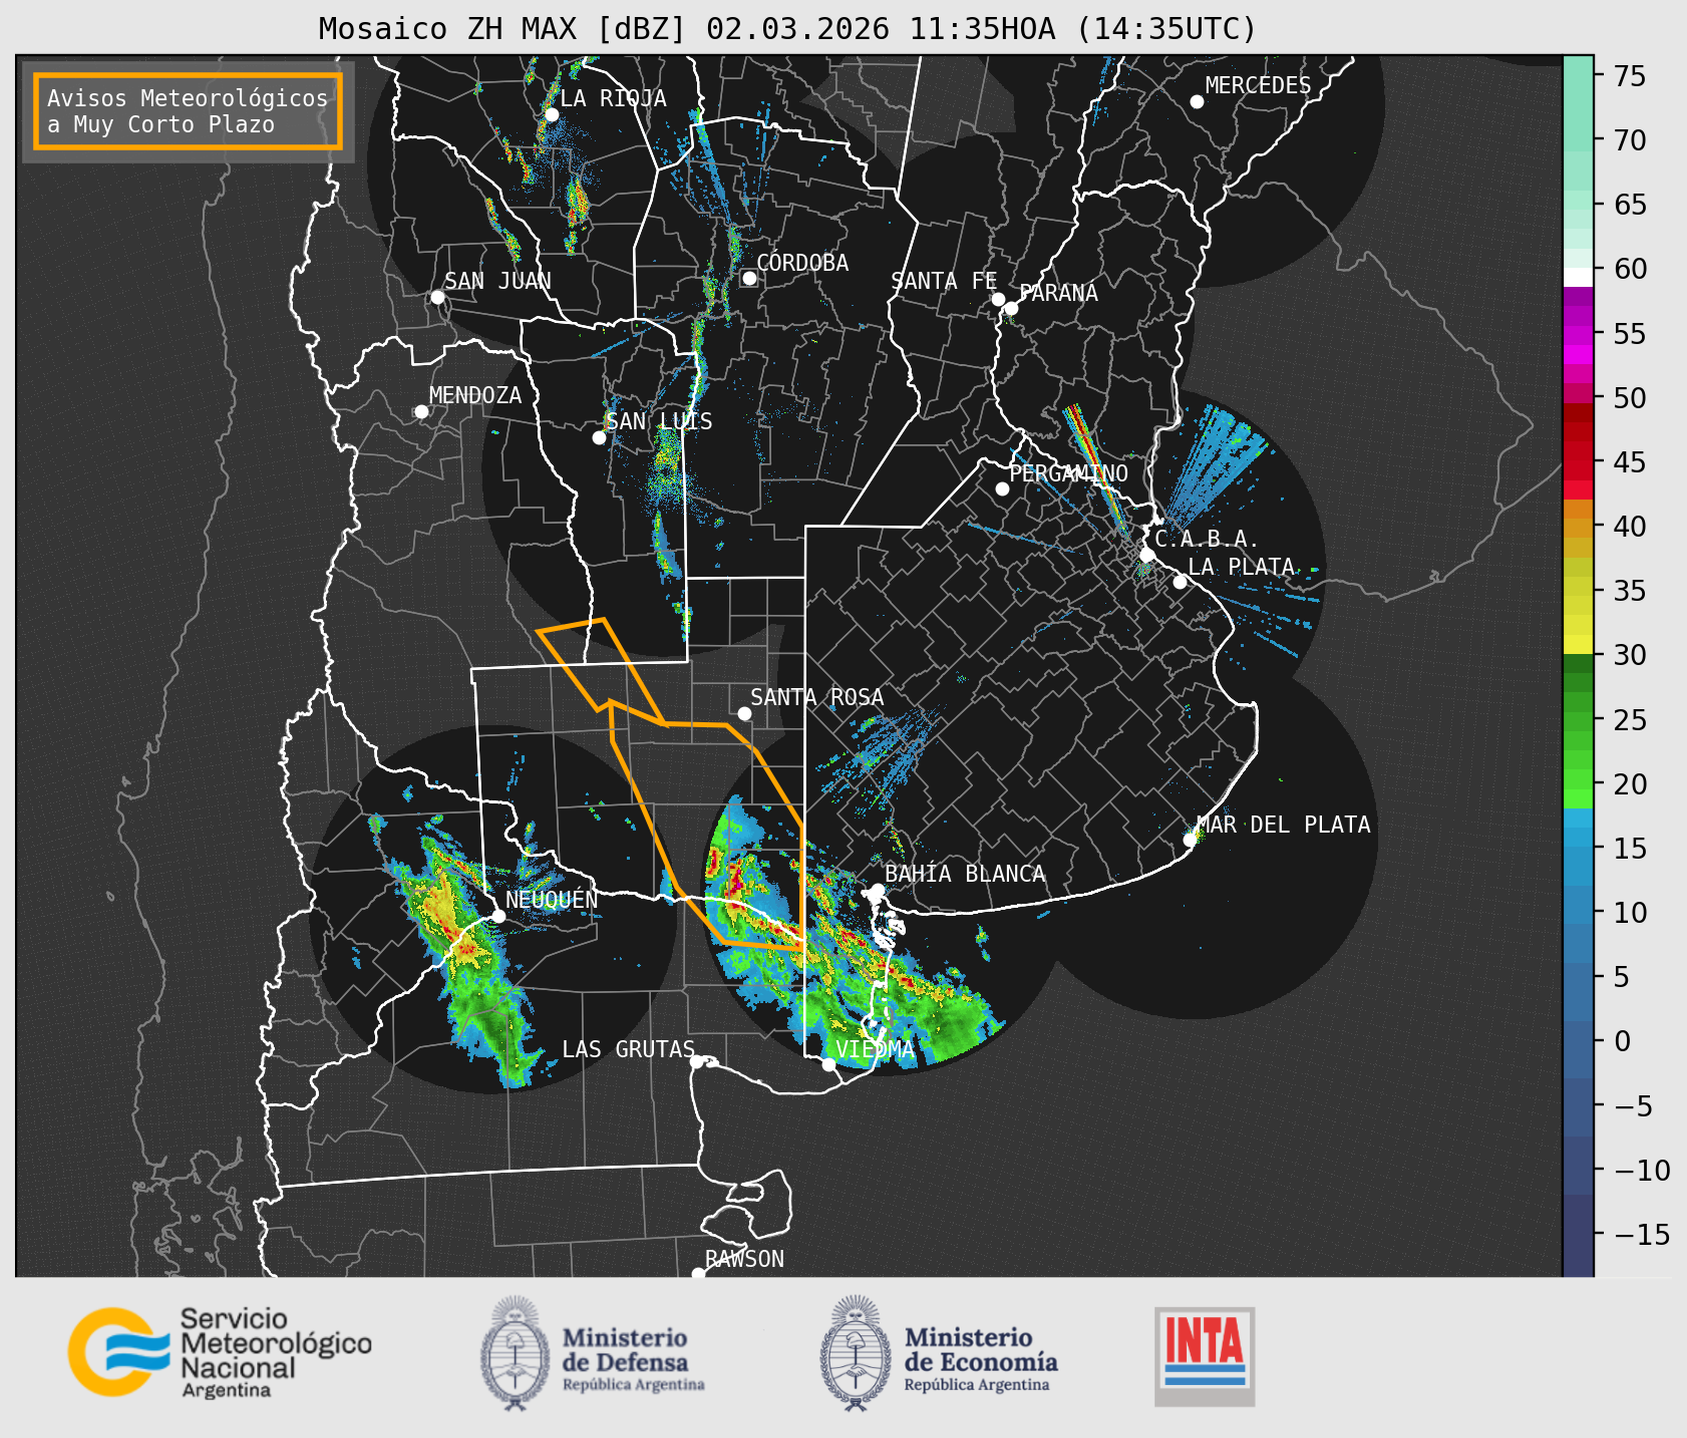The width and height of the screenshot is (1687, 1438).
Task: Click the MERCEDES city marker dot
Action: (1196, 102)
